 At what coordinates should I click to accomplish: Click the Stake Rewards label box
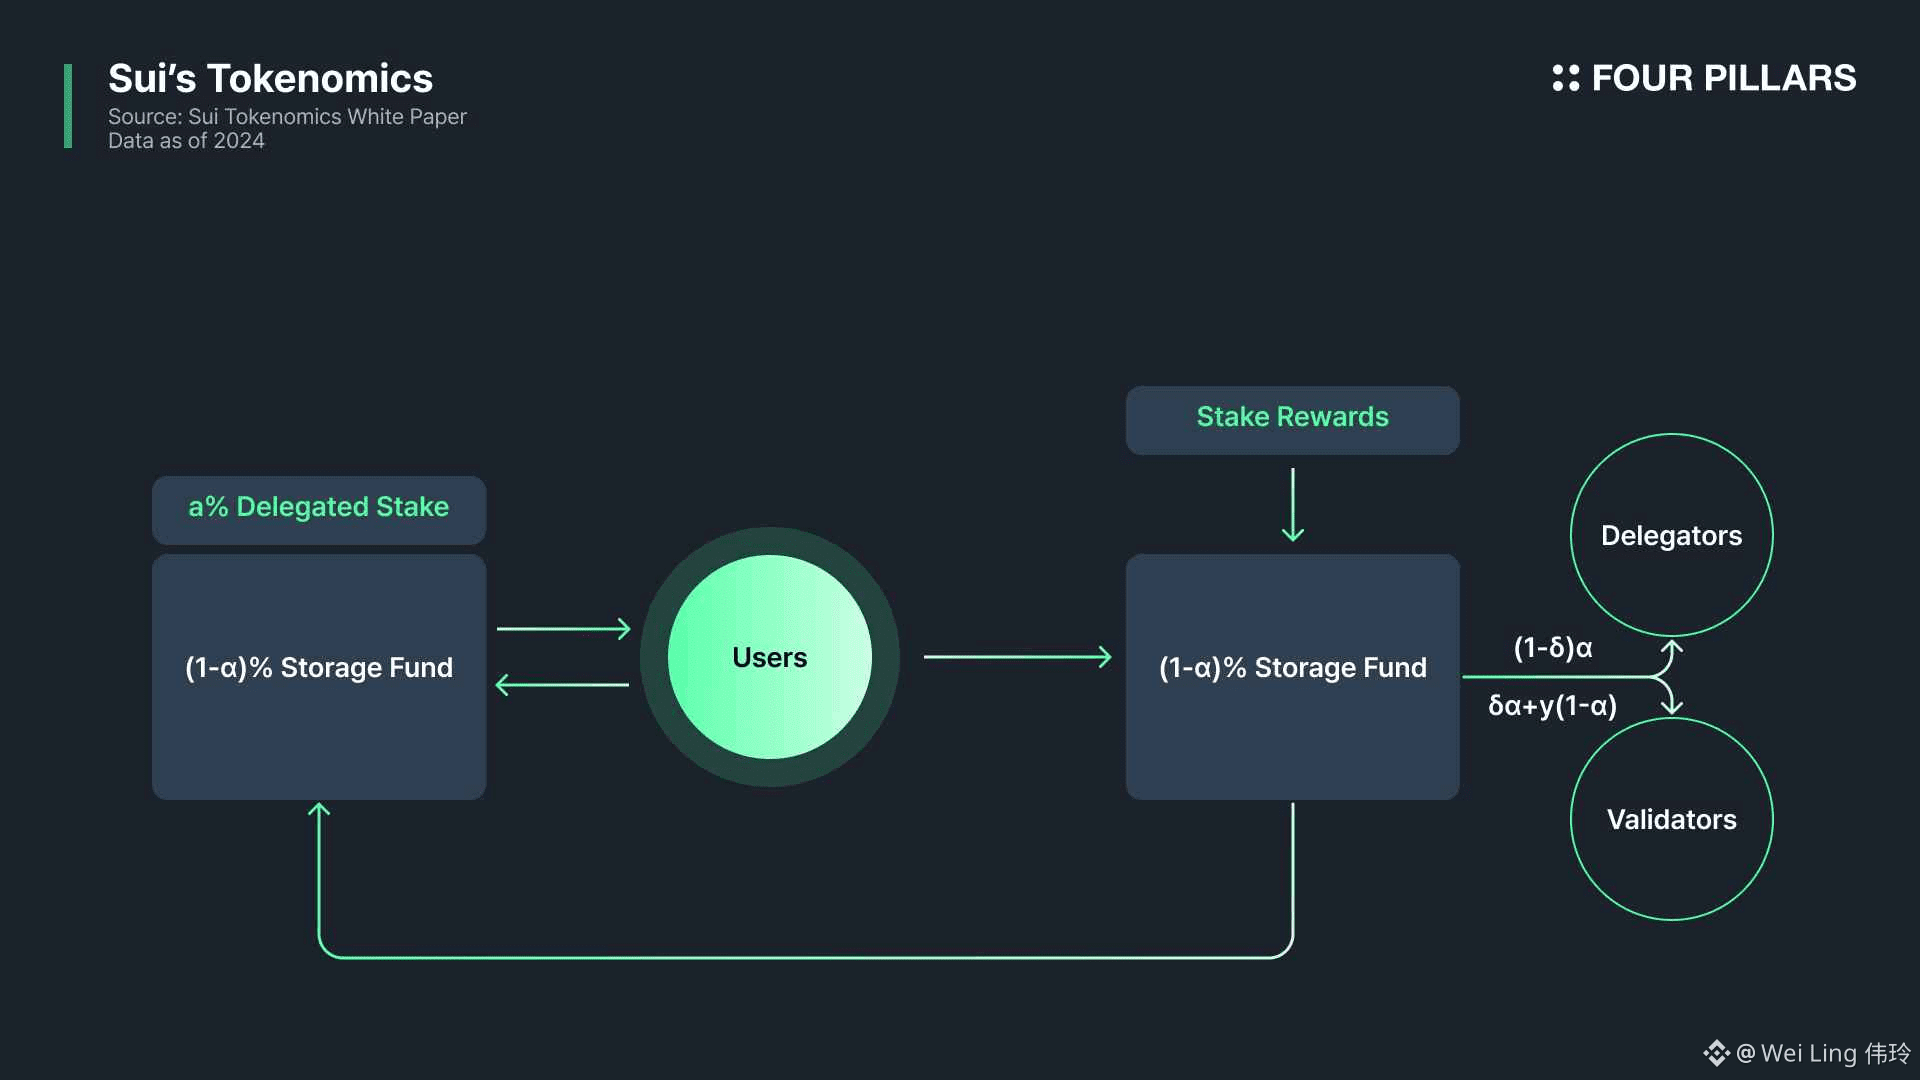(1292, 420)
